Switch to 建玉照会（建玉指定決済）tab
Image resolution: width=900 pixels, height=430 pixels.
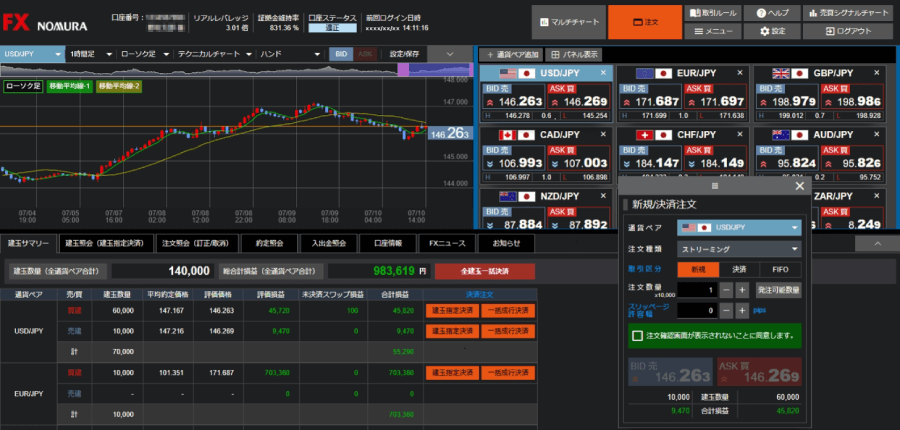point(108,243)
